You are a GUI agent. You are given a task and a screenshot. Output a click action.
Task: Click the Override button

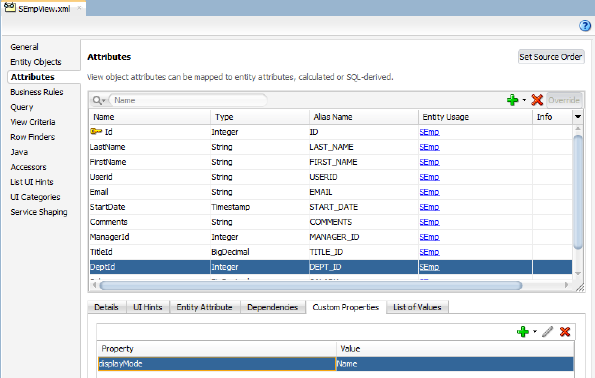[564, 100]
